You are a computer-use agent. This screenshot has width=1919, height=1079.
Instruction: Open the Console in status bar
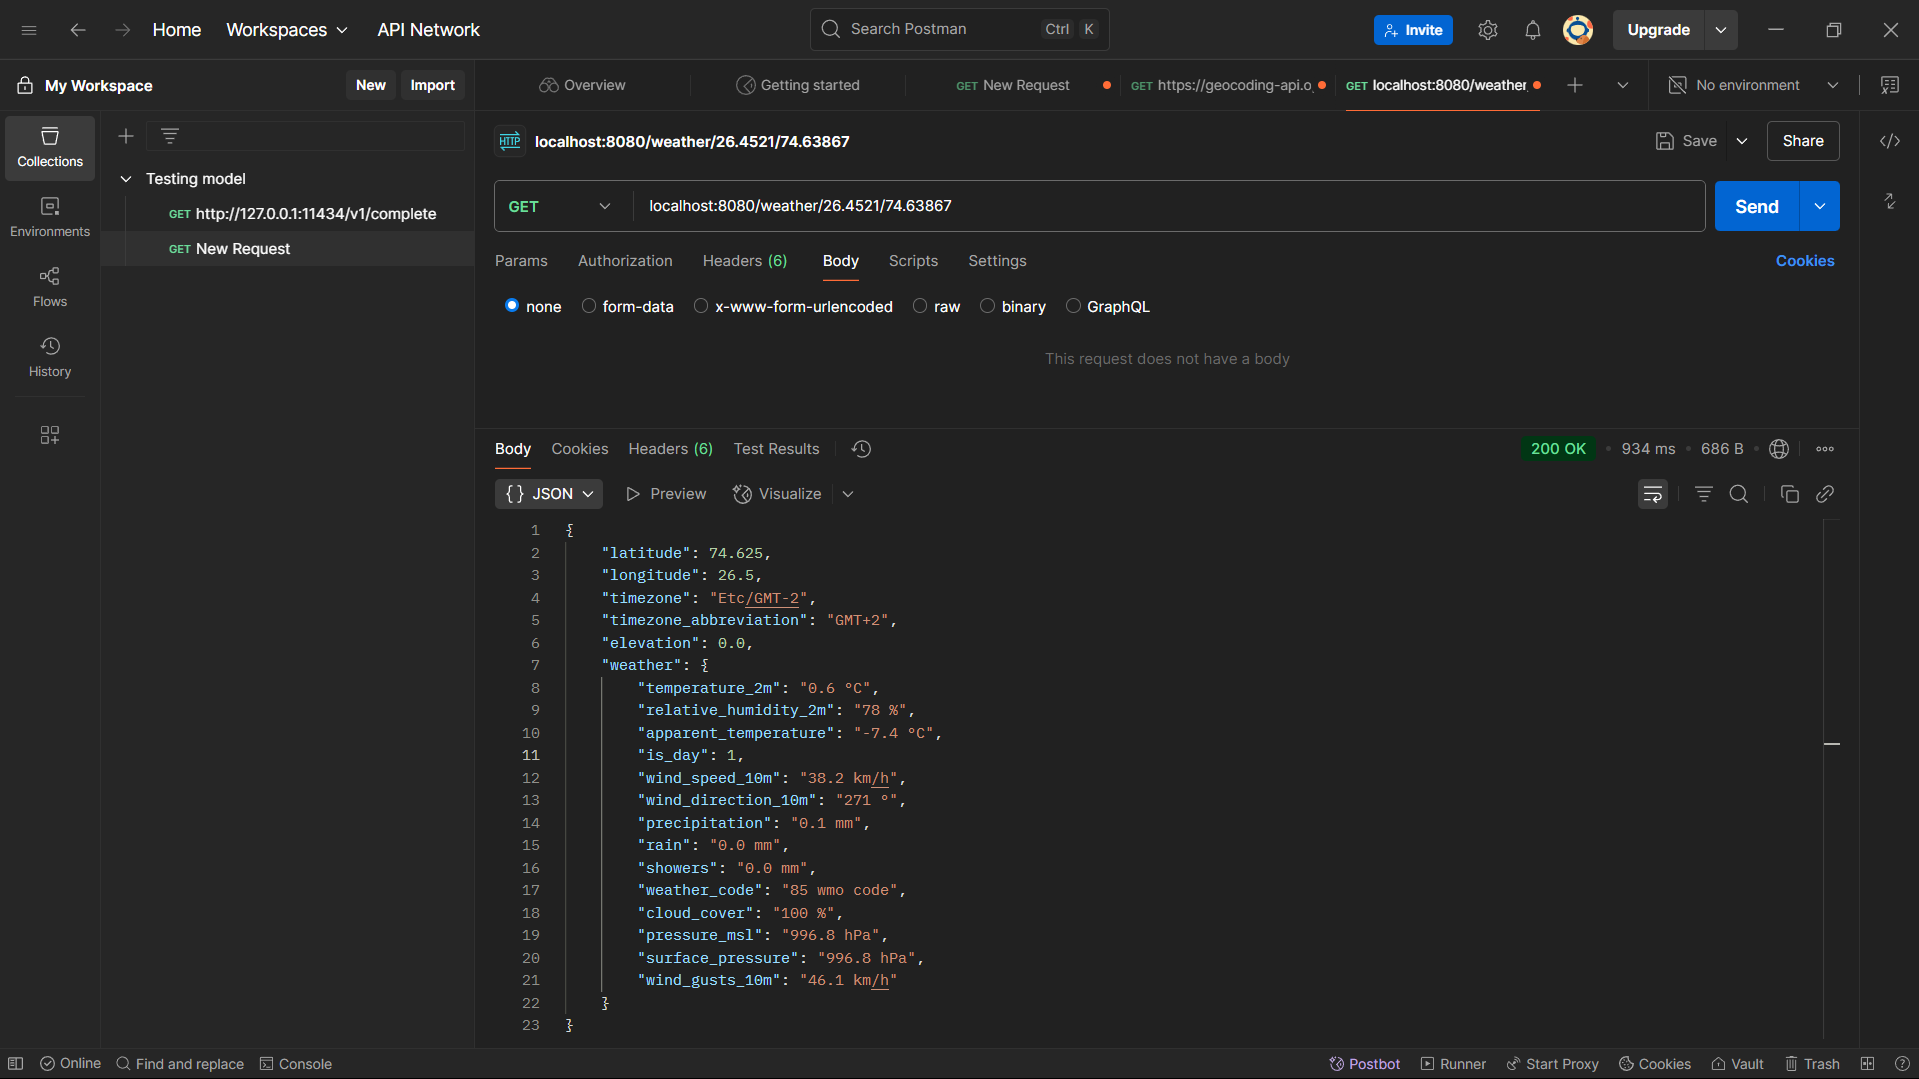point(296,1064)
